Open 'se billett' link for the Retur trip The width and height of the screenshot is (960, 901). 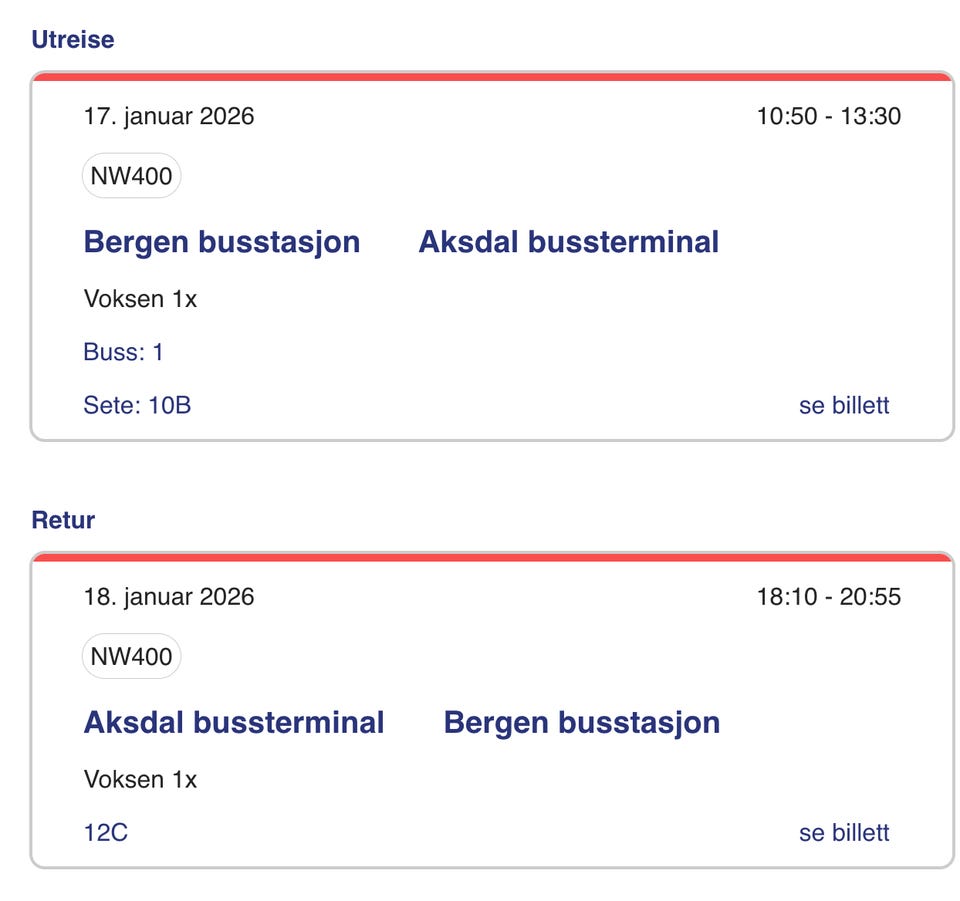pyautogui.click(x=844, y=833)
